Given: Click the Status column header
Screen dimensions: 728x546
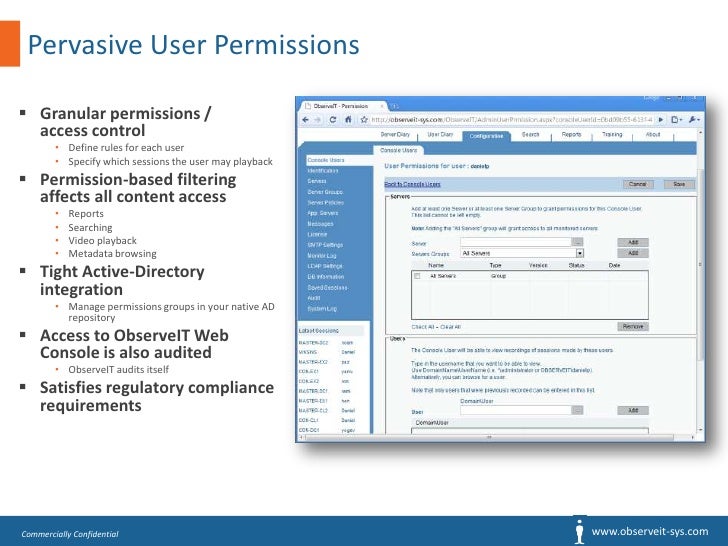Looking at the screenshot, I should point(576,266).
